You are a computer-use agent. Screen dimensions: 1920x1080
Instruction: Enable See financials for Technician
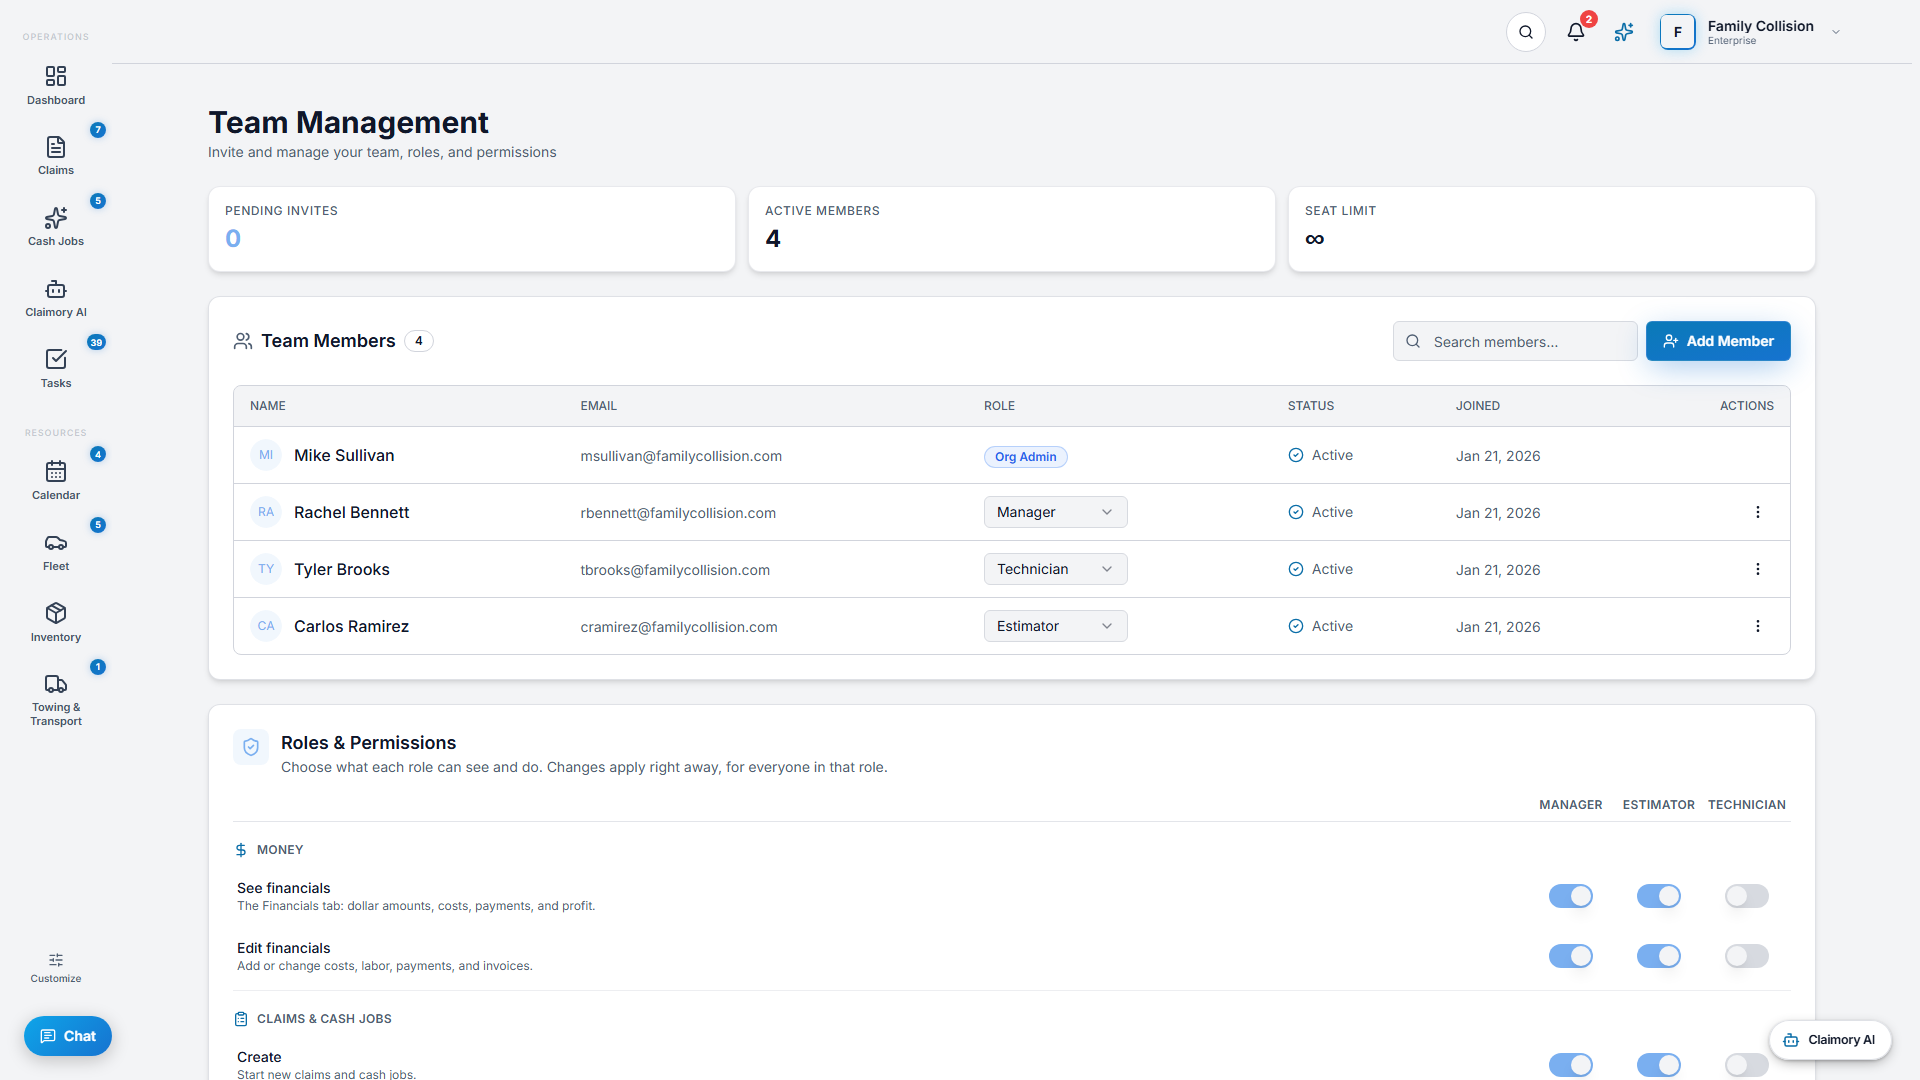coord(1747,896)
